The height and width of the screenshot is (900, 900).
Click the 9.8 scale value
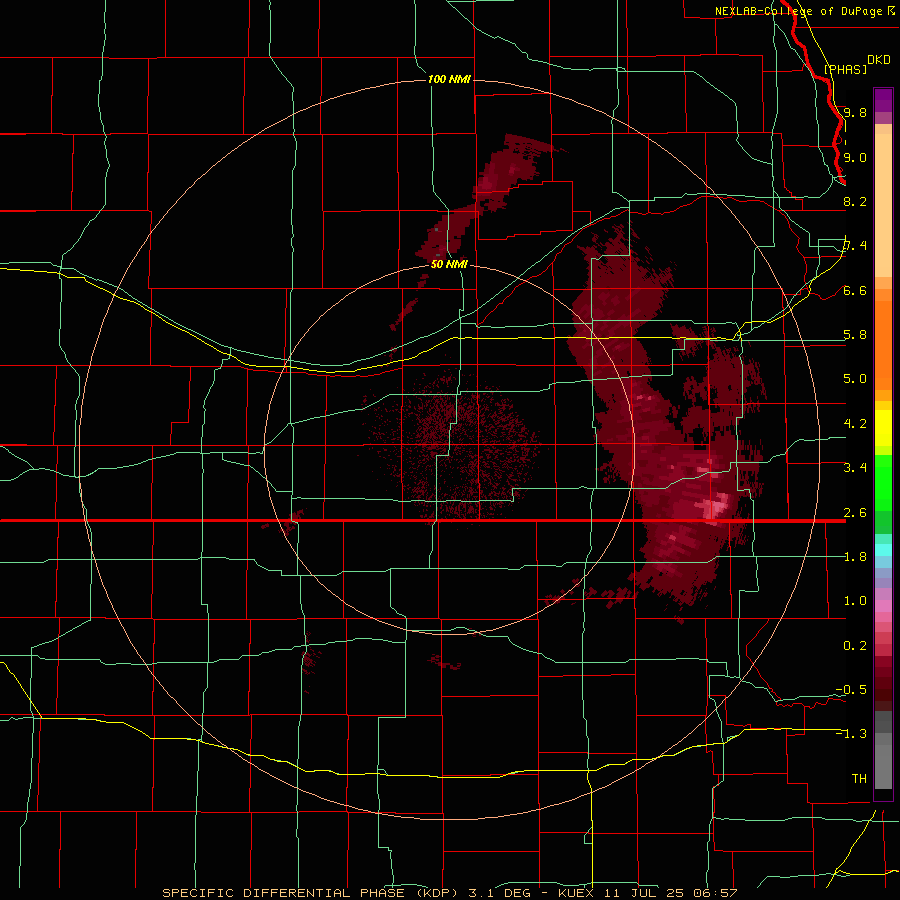[x=855, y=112]
